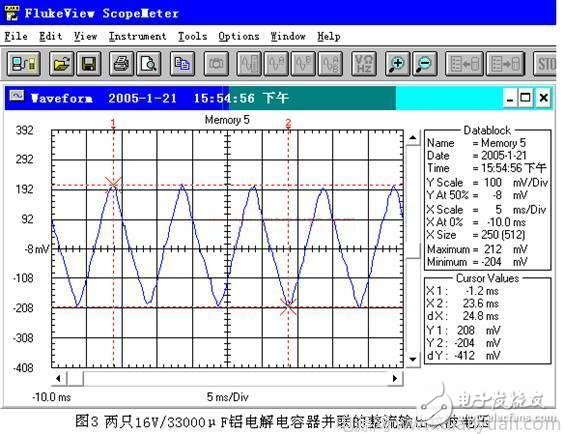Open the Tools menu
The width and height of the screenshot is (564, 434).
(192, 36)
